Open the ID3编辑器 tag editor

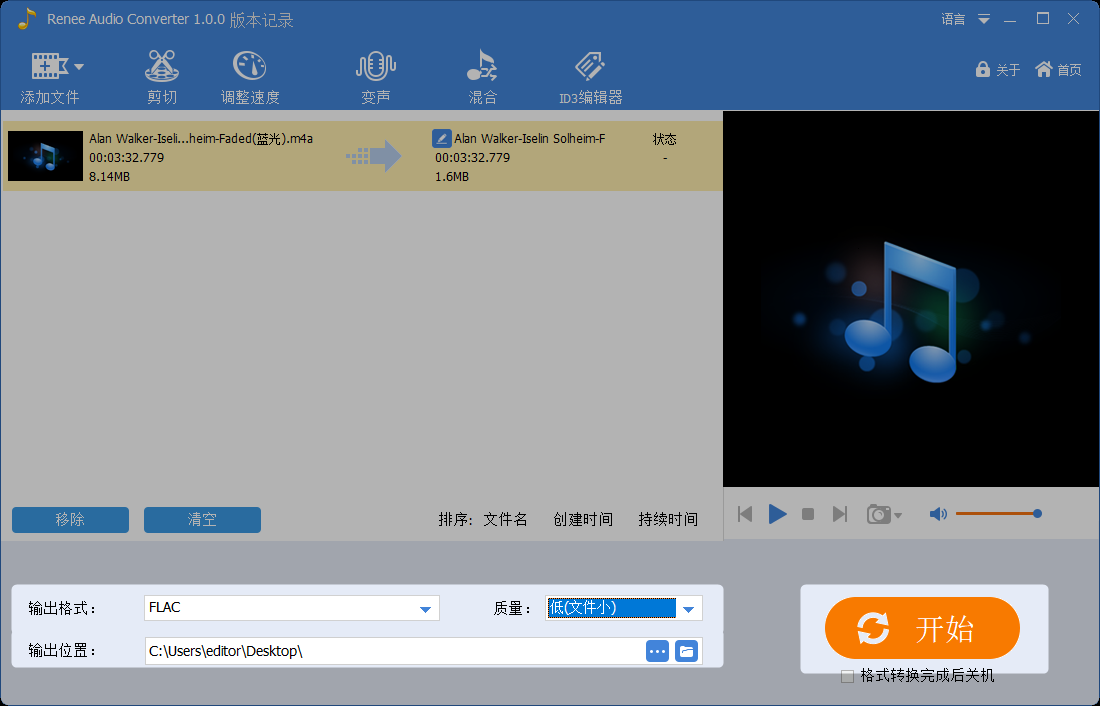click(x=591, y=79)
